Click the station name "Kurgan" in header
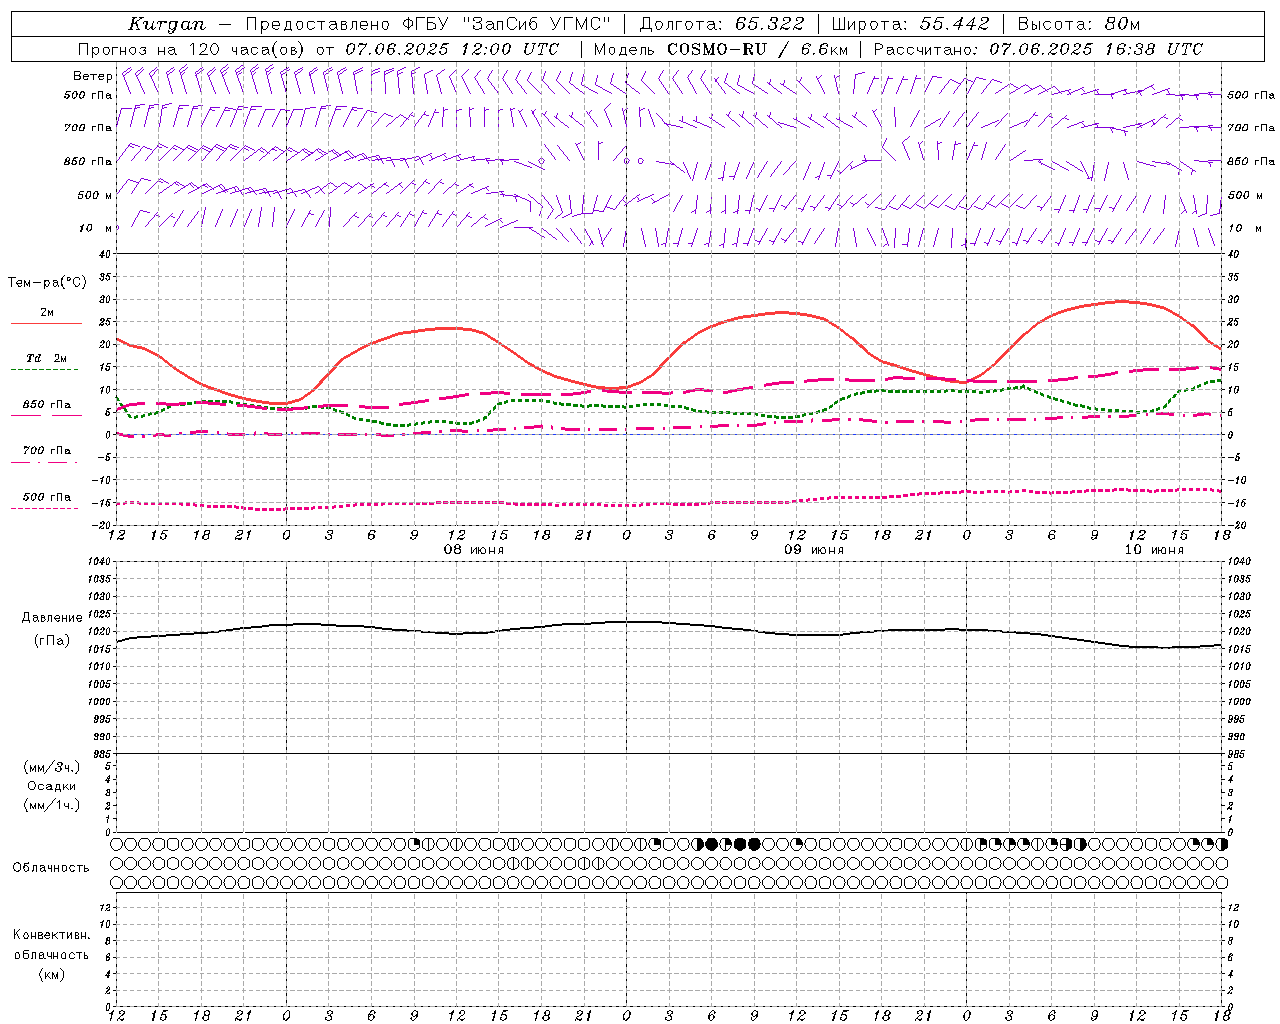Viewport: 1280px width, 1024px height. (x=167, y=24)
